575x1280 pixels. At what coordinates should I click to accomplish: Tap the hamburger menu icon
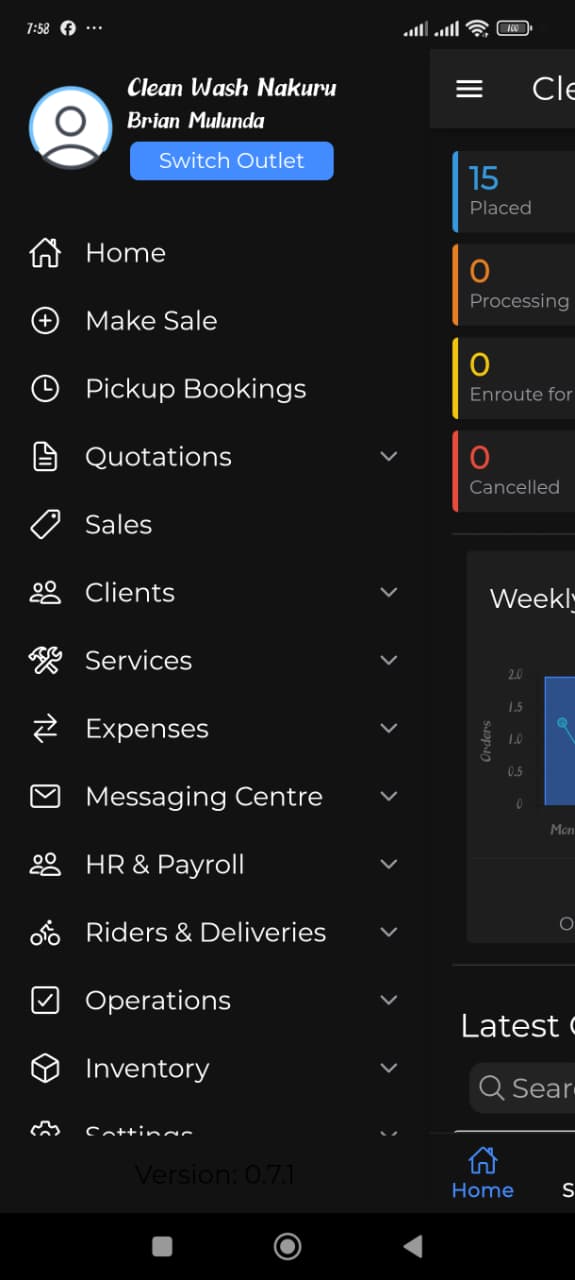tap(469, 89)
